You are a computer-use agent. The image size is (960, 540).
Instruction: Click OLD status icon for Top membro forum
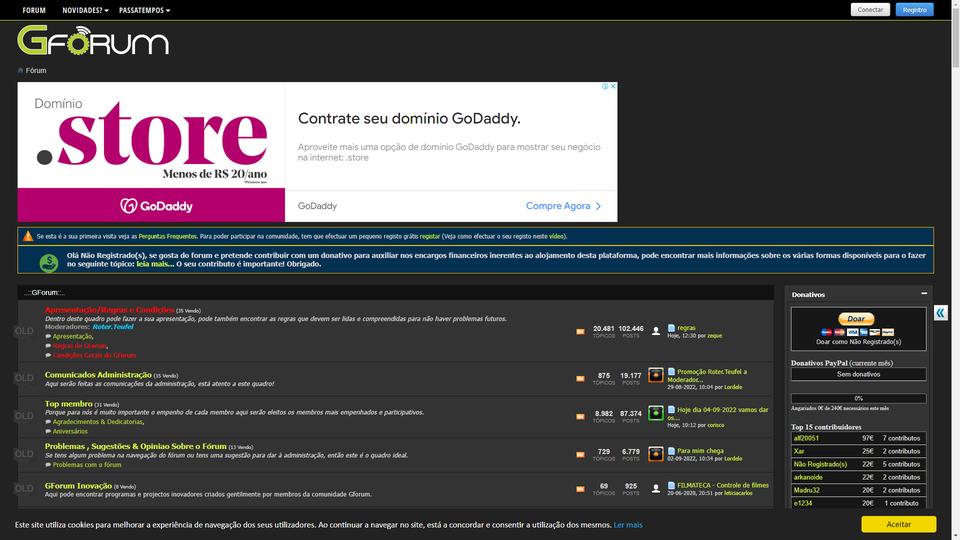[24, 416]
